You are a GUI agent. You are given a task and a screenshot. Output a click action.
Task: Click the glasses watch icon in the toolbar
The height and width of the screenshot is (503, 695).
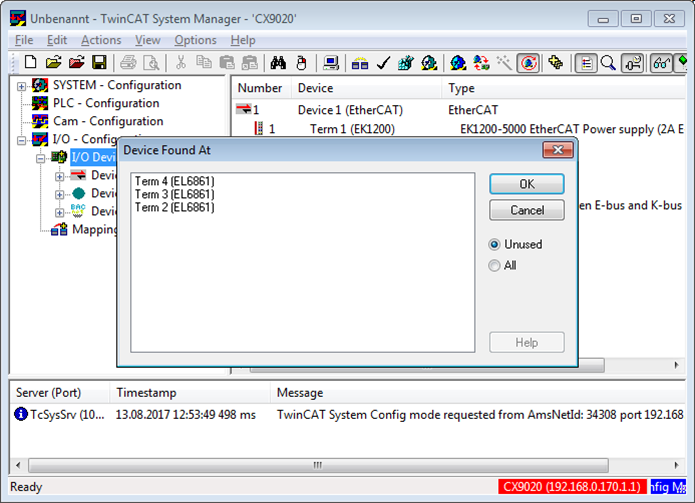(661, 63)
